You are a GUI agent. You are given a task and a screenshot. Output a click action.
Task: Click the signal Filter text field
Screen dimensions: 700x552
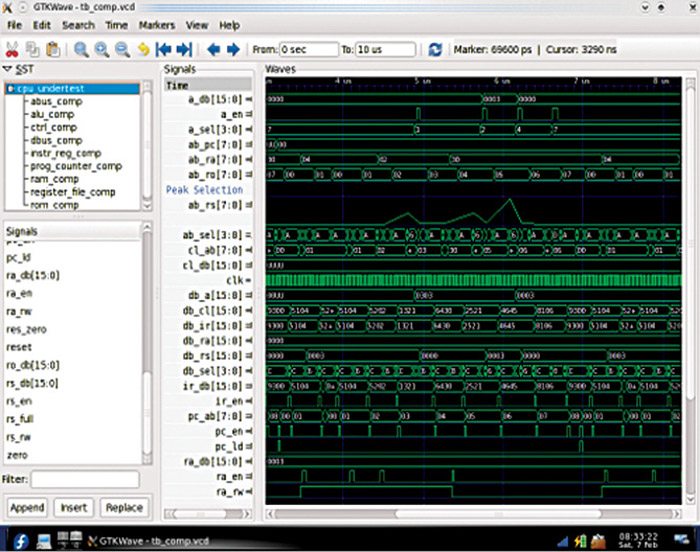click(x=83, y=481)
